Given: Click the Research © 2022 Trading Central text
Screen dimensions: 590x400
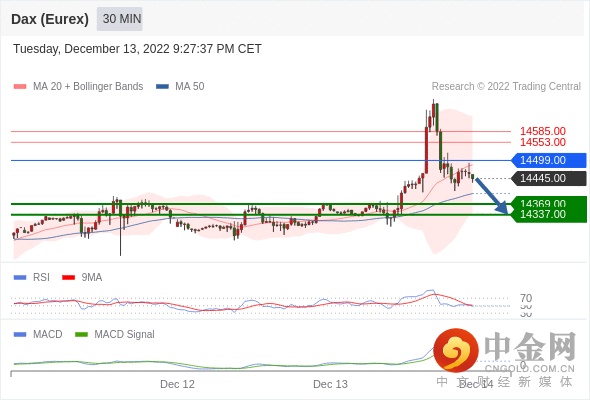Looking at the screenshot, I should 506,87.
